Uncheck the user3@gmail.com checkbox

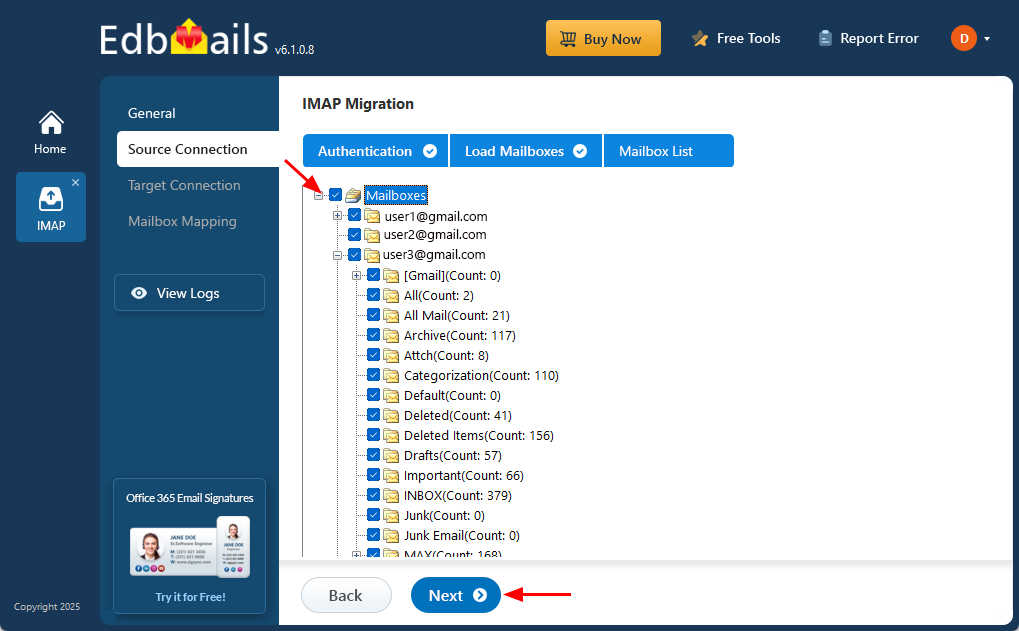(x=354, y=254)
